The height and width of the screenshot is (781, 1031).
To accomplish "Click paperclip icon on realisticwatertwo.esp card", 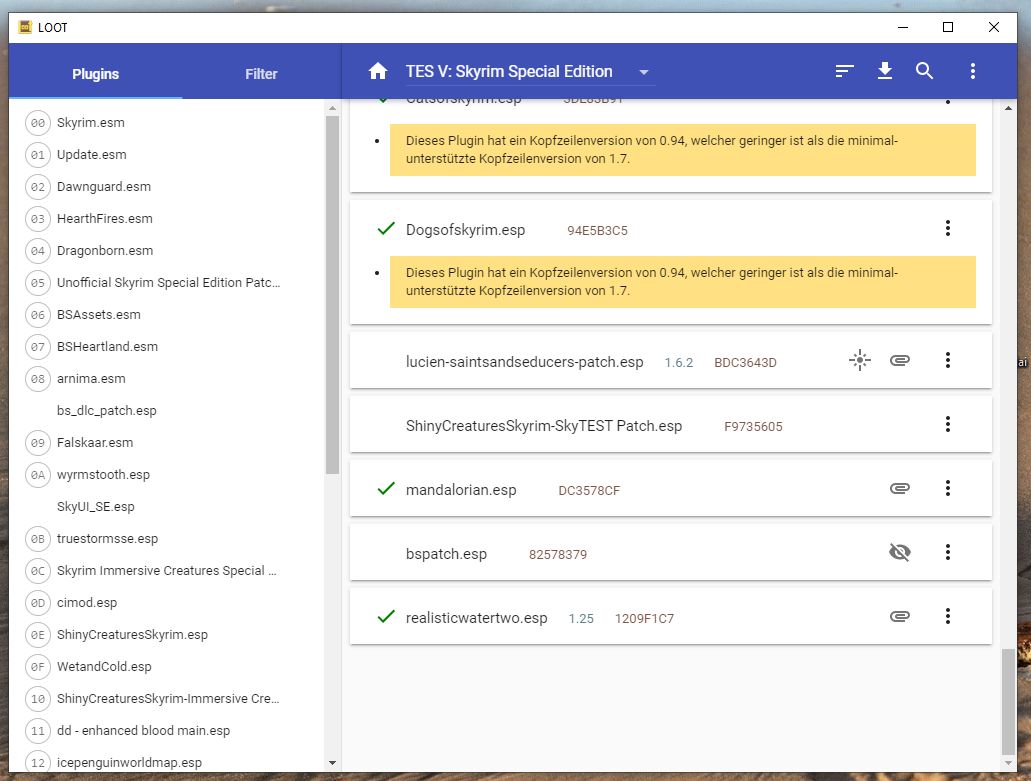I will pos(899,617).
